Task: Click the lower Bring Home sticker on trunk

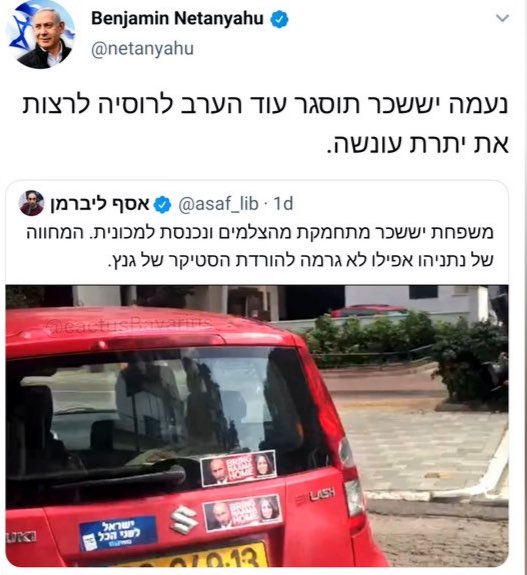Action: [243, 512]
